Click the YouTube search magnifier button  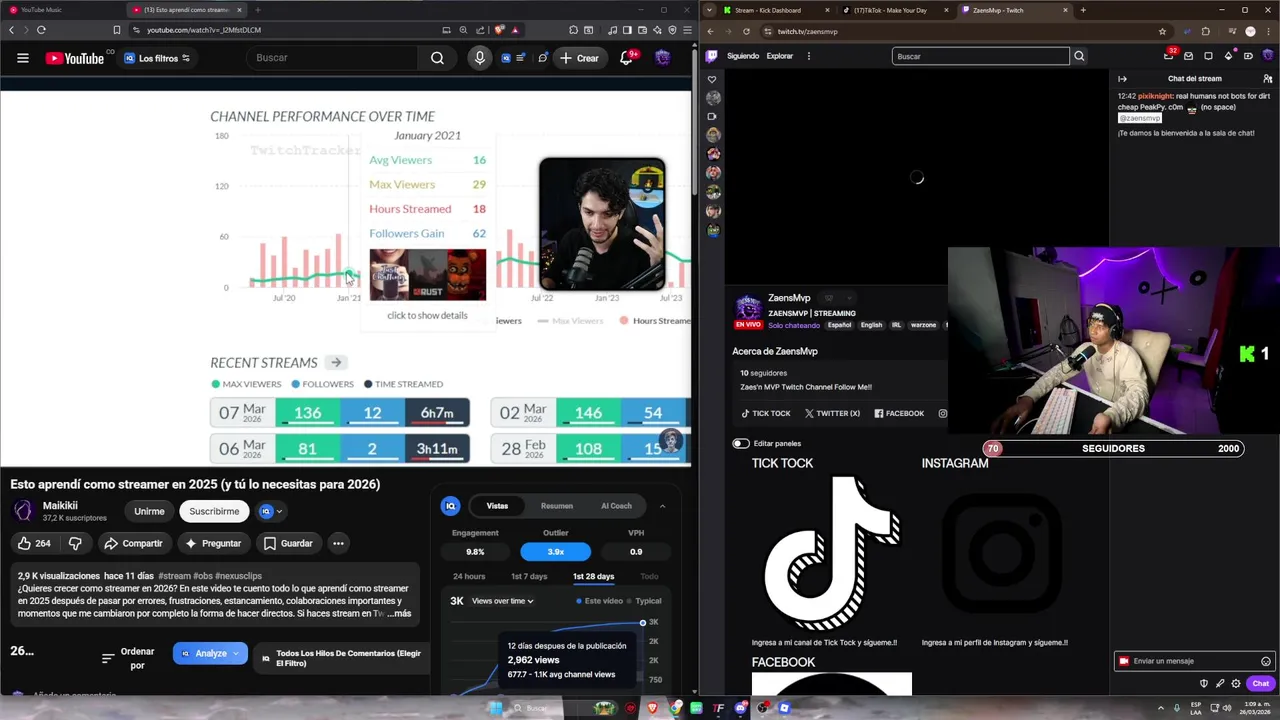point(437,58)
